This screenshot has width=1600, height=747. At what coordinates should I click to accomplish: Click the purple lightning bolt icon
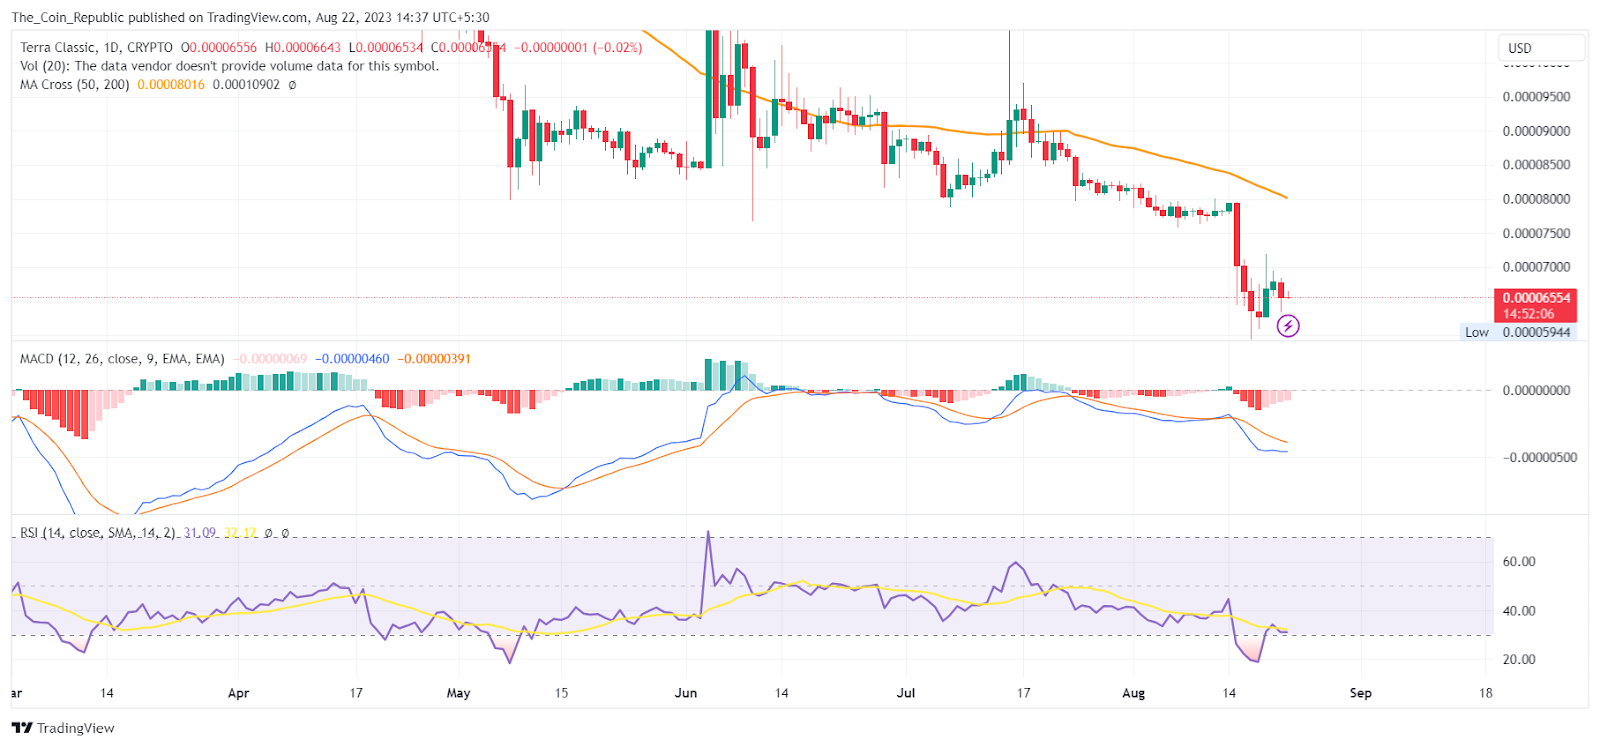pos(1288,326)
